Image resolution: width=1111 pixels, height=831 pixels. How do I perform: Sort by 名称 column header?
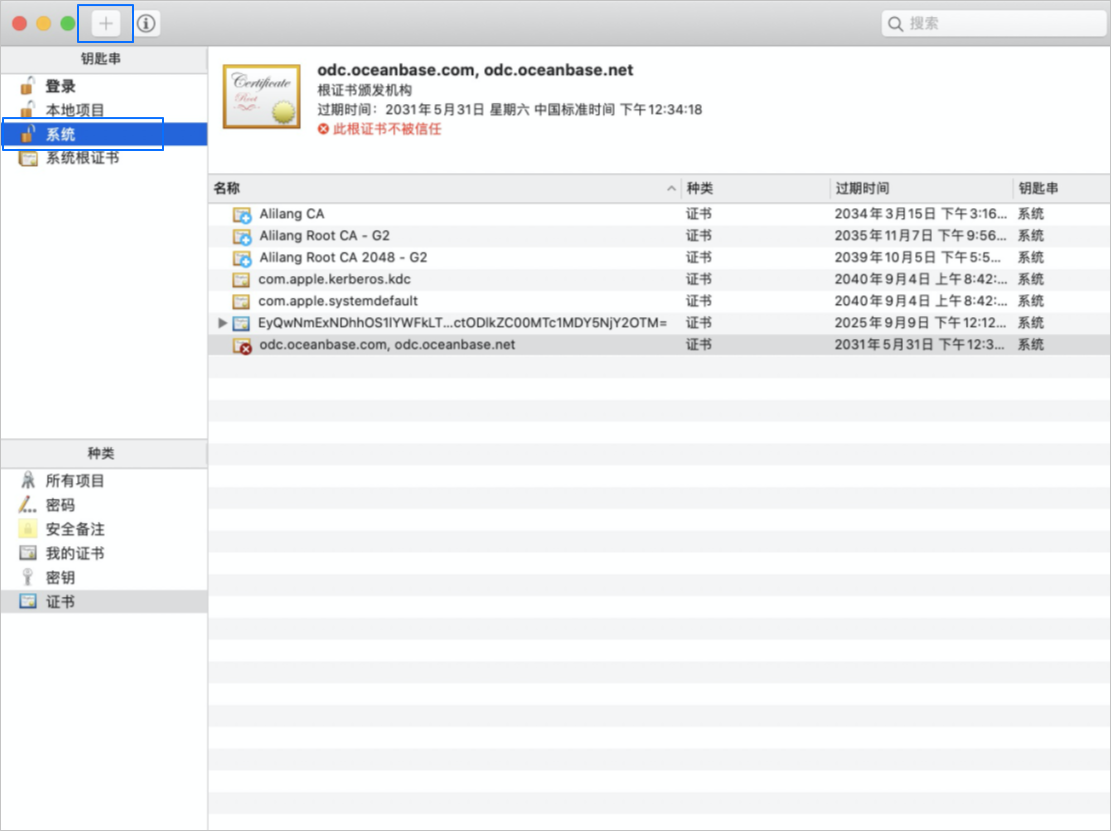pyautogui.click(x=445, y=188)
